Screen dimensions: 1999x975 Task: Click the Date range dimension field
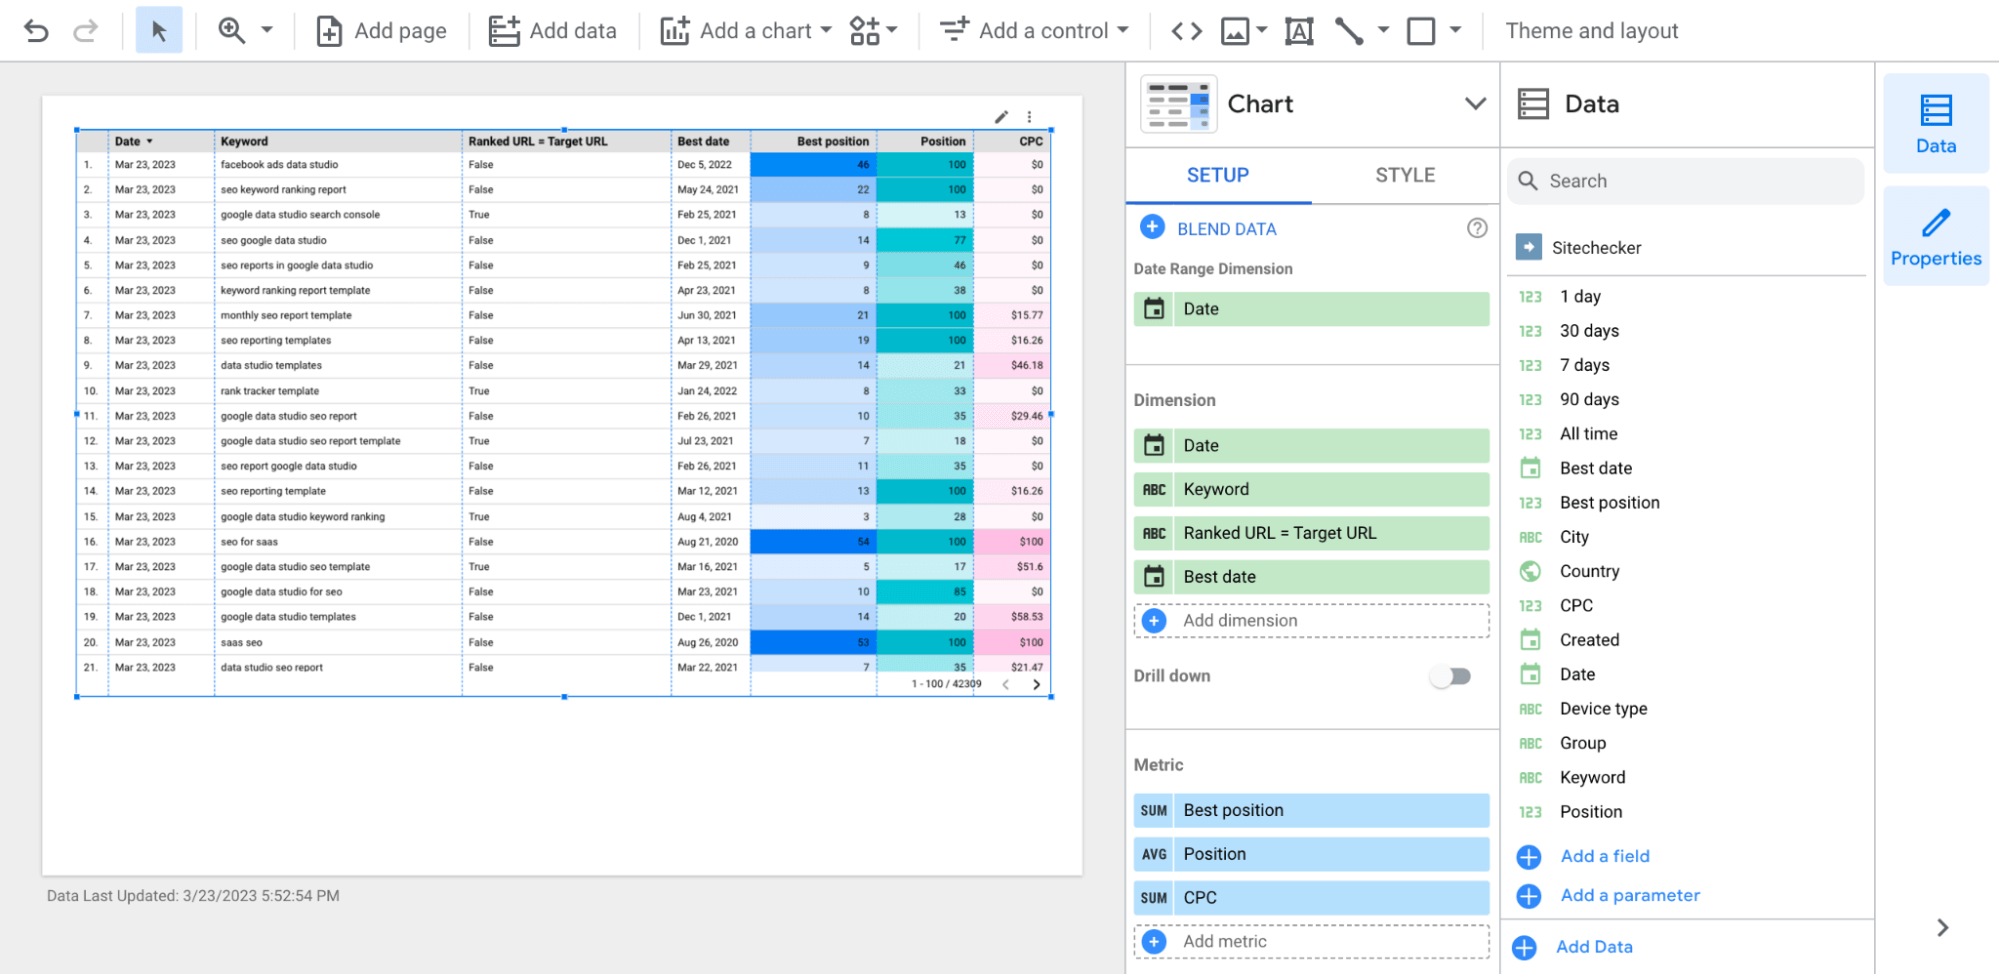1311,309
